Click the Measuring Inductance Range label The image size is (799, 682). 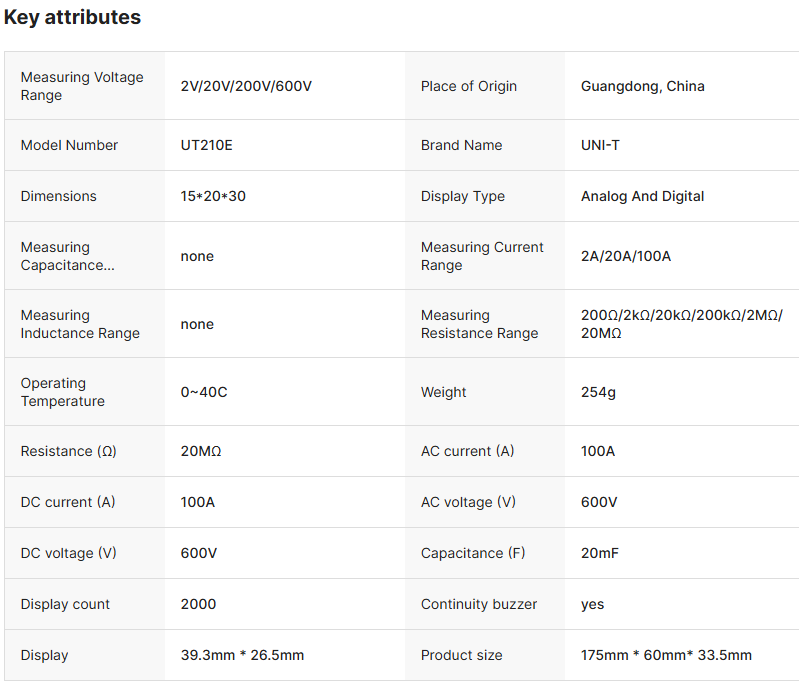80,324
